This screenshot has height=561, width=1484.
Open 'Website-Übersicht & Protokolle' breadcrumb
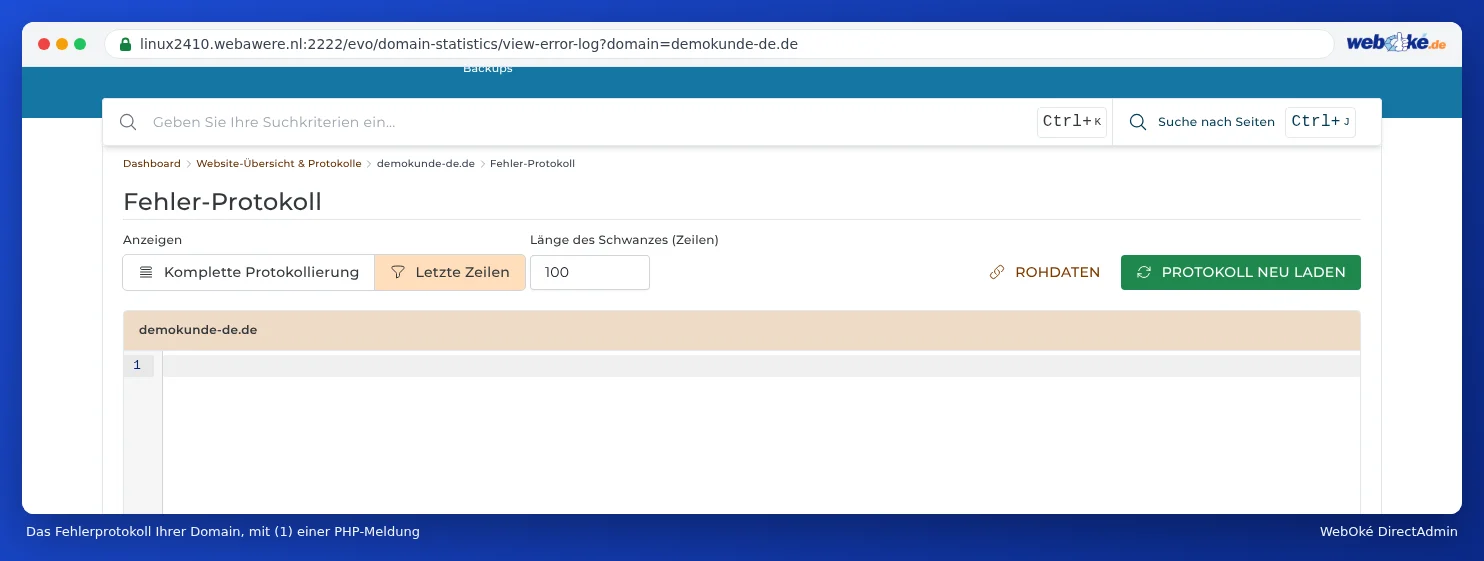pos(279,163)
